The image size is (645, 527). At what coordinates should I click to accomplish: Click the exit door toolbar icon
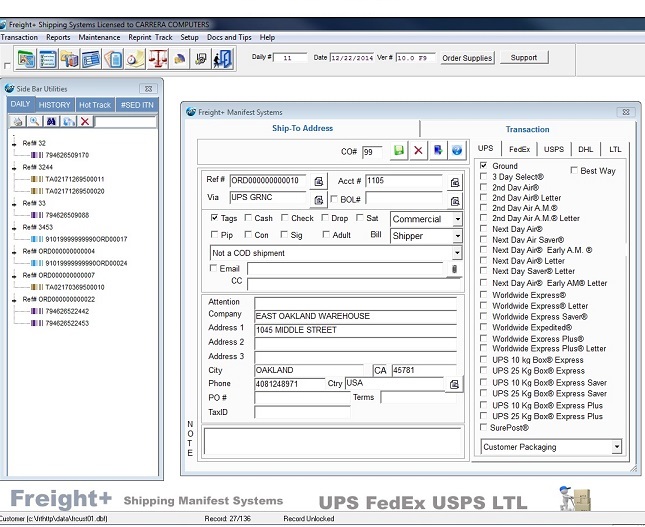tap(223, 59)
